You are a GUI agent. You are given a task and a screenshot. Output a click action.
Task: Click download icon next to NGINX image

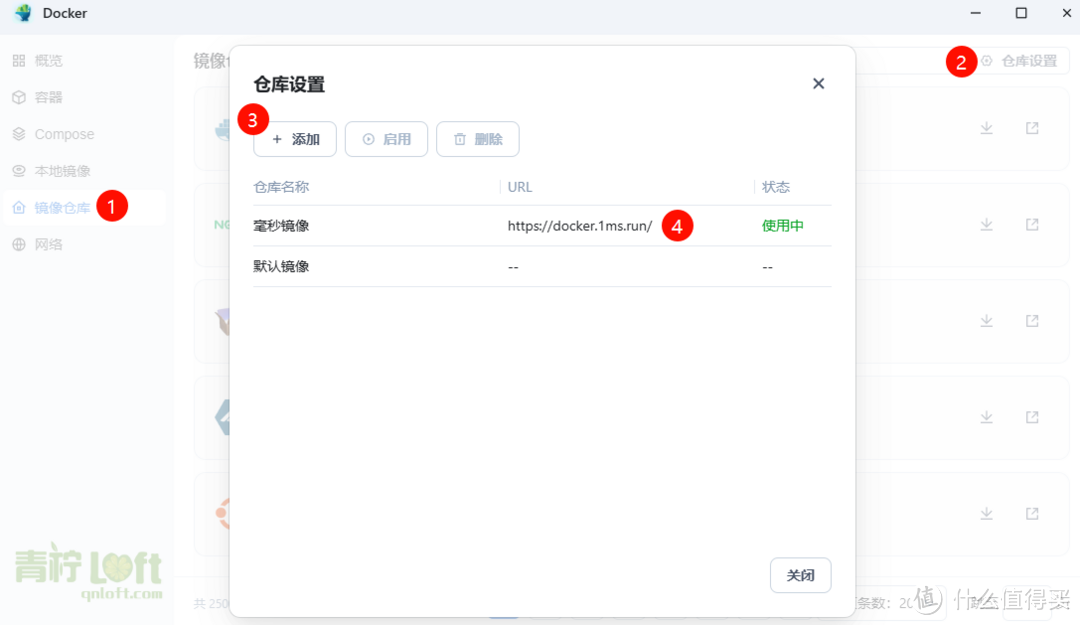[x=987, y=224]
